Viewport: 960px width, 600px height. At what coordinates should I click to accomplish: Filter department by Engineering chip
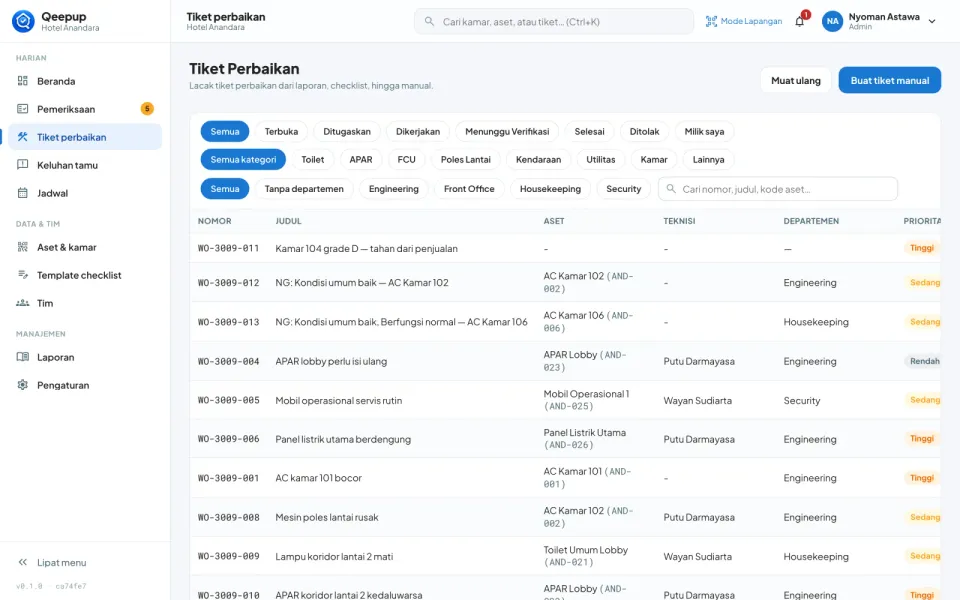point(394,189)
